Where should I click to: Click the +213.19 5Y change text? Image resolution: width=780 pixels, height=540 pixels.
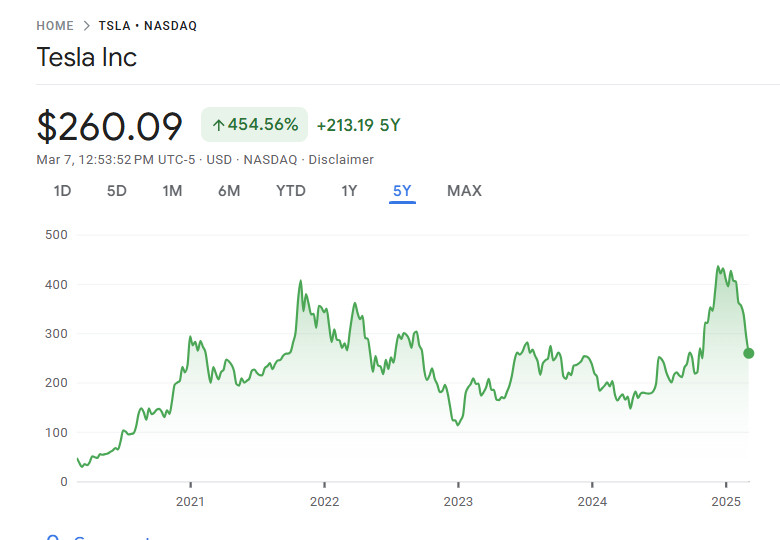(359, 125)
